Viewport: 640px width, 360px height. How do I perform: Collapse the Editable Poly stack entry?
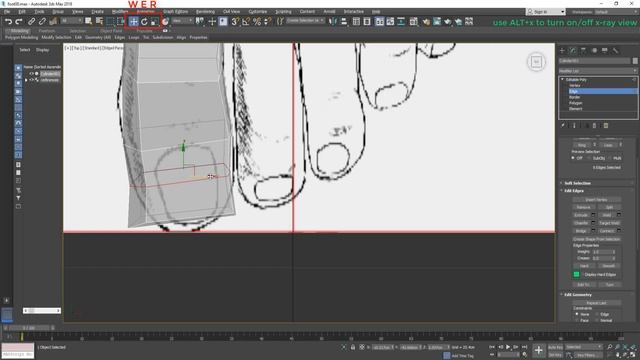[x=562, y=79]
